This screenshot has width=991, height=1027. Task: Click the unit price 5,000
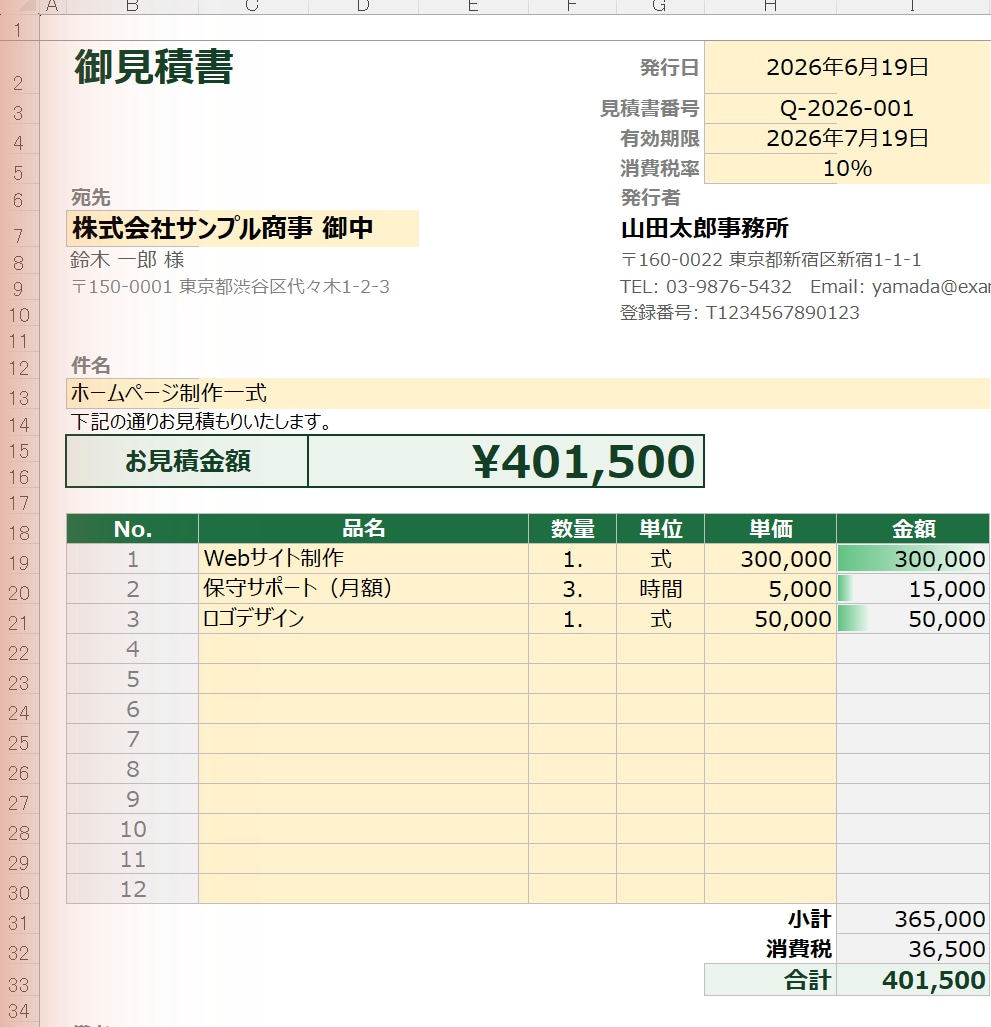coord(770,589)
